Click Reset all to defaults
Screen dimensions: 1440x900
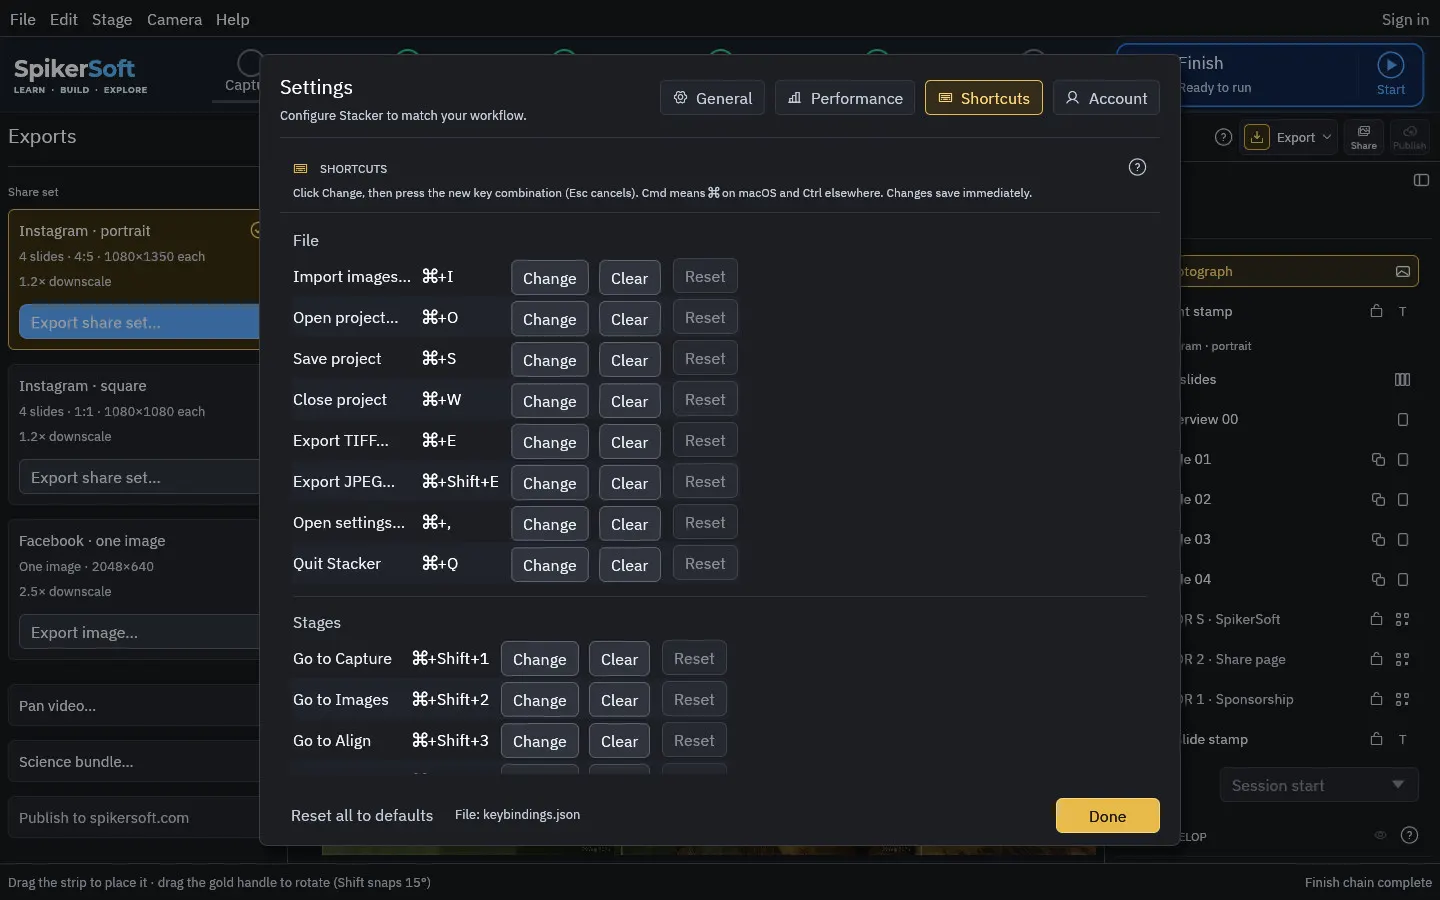(362, 815)
